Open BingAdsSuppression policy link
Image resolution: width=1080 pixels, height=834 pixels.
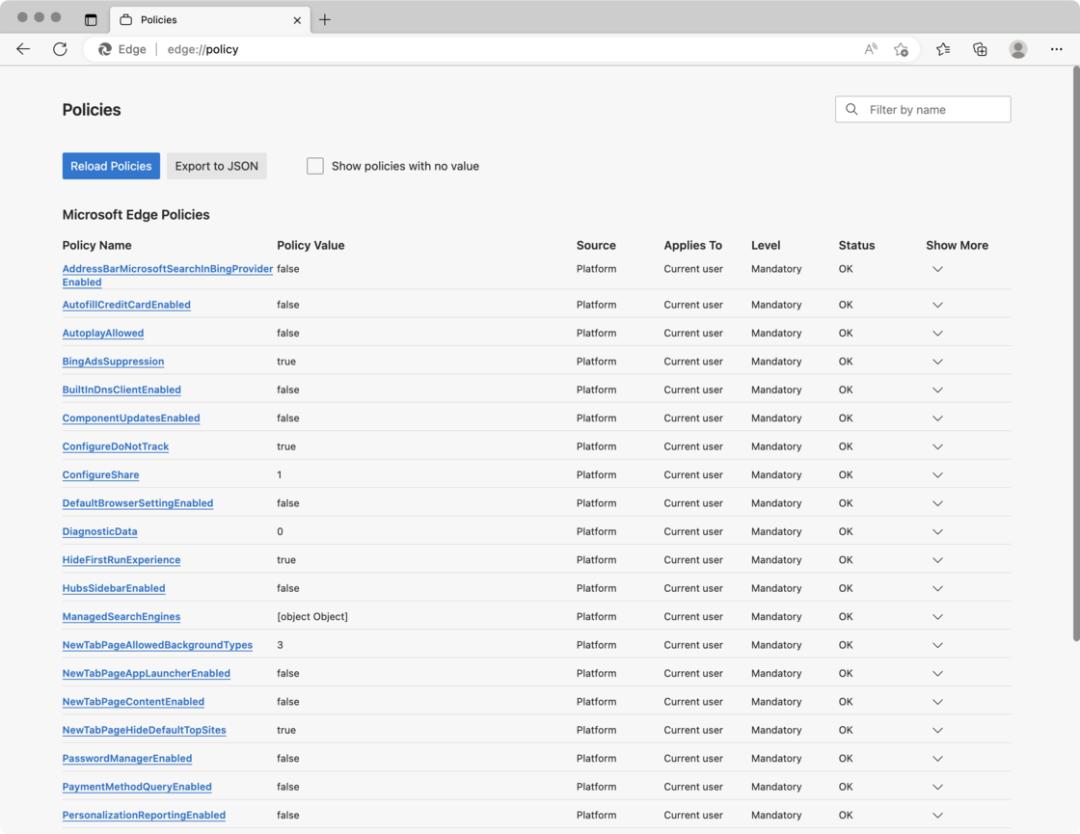[113, 361]
